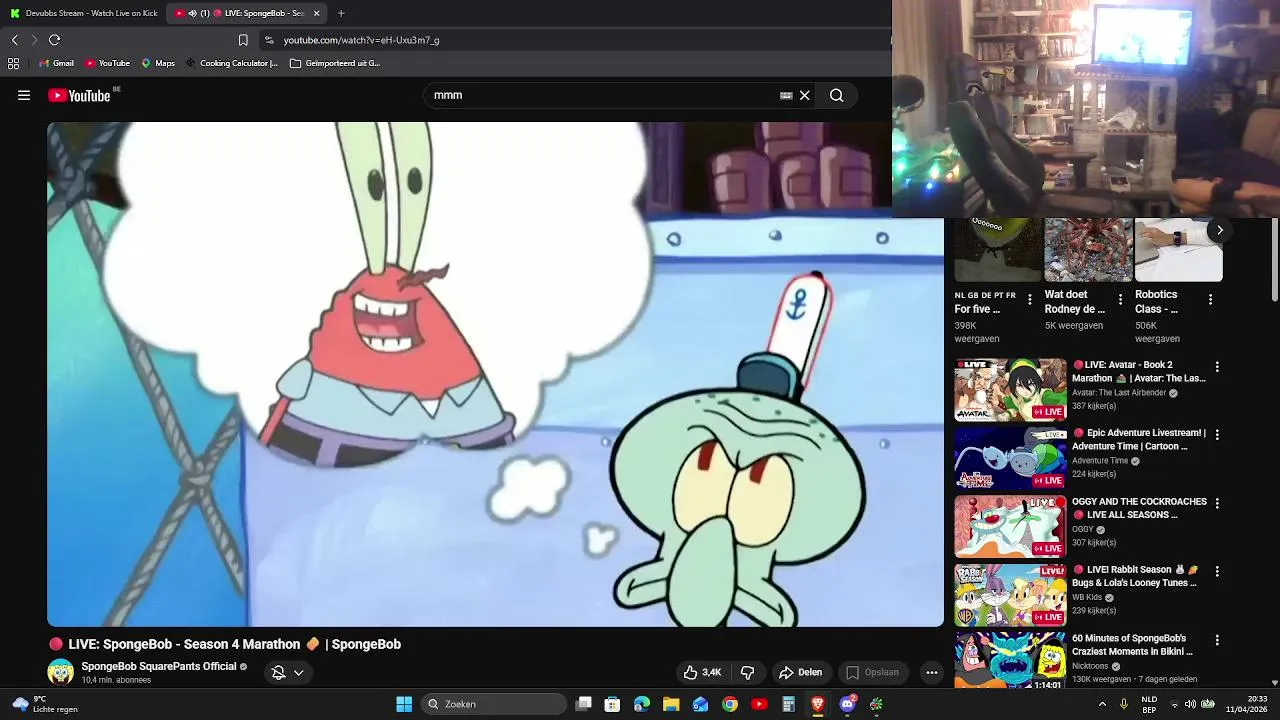This screenshot has width=1280, height=720.
Task: Open the YouTube bookmark
Action: point(107,63)
